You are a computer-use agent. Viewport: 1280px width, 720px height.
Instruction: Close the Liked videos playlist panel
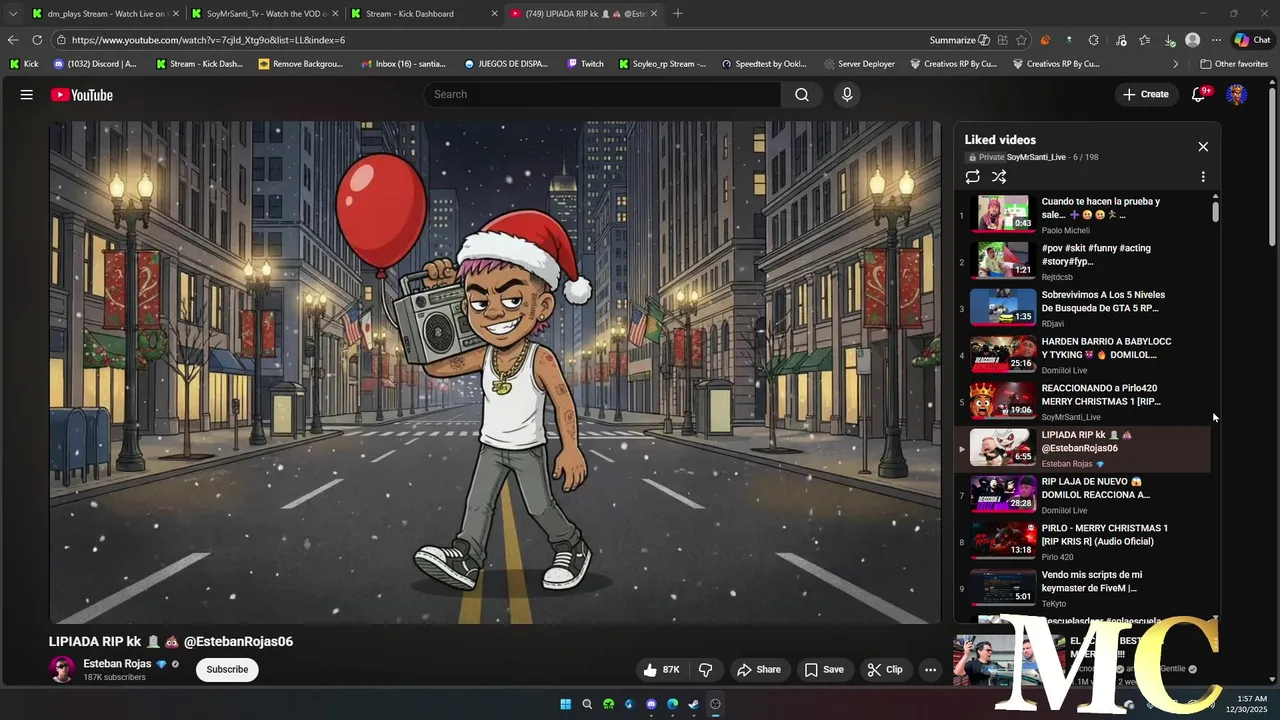[1203, 147]
